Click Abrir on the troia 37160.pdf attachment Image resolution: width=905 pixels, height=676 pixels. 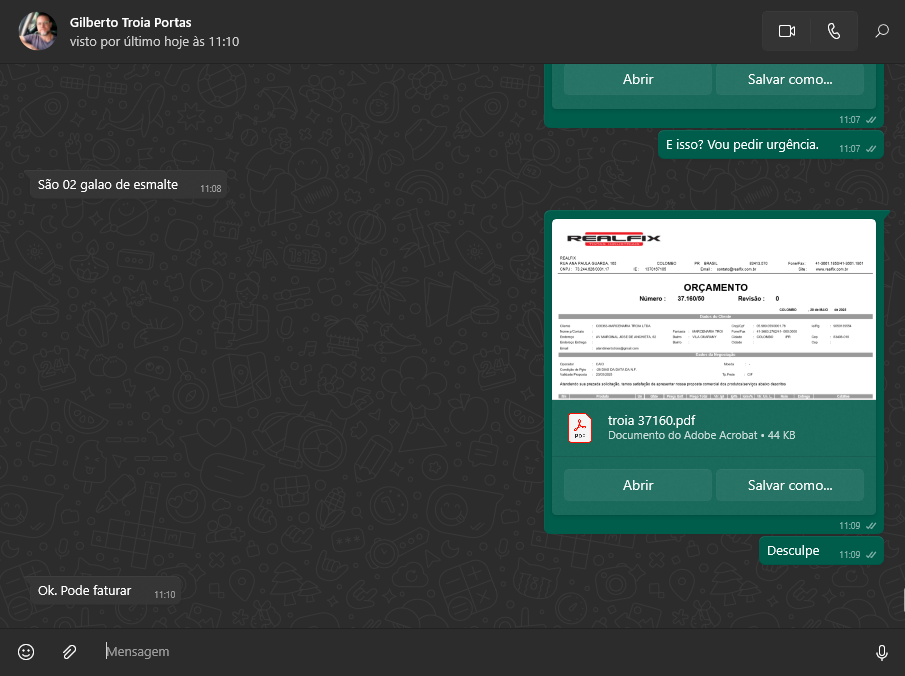tap(638, 485)
